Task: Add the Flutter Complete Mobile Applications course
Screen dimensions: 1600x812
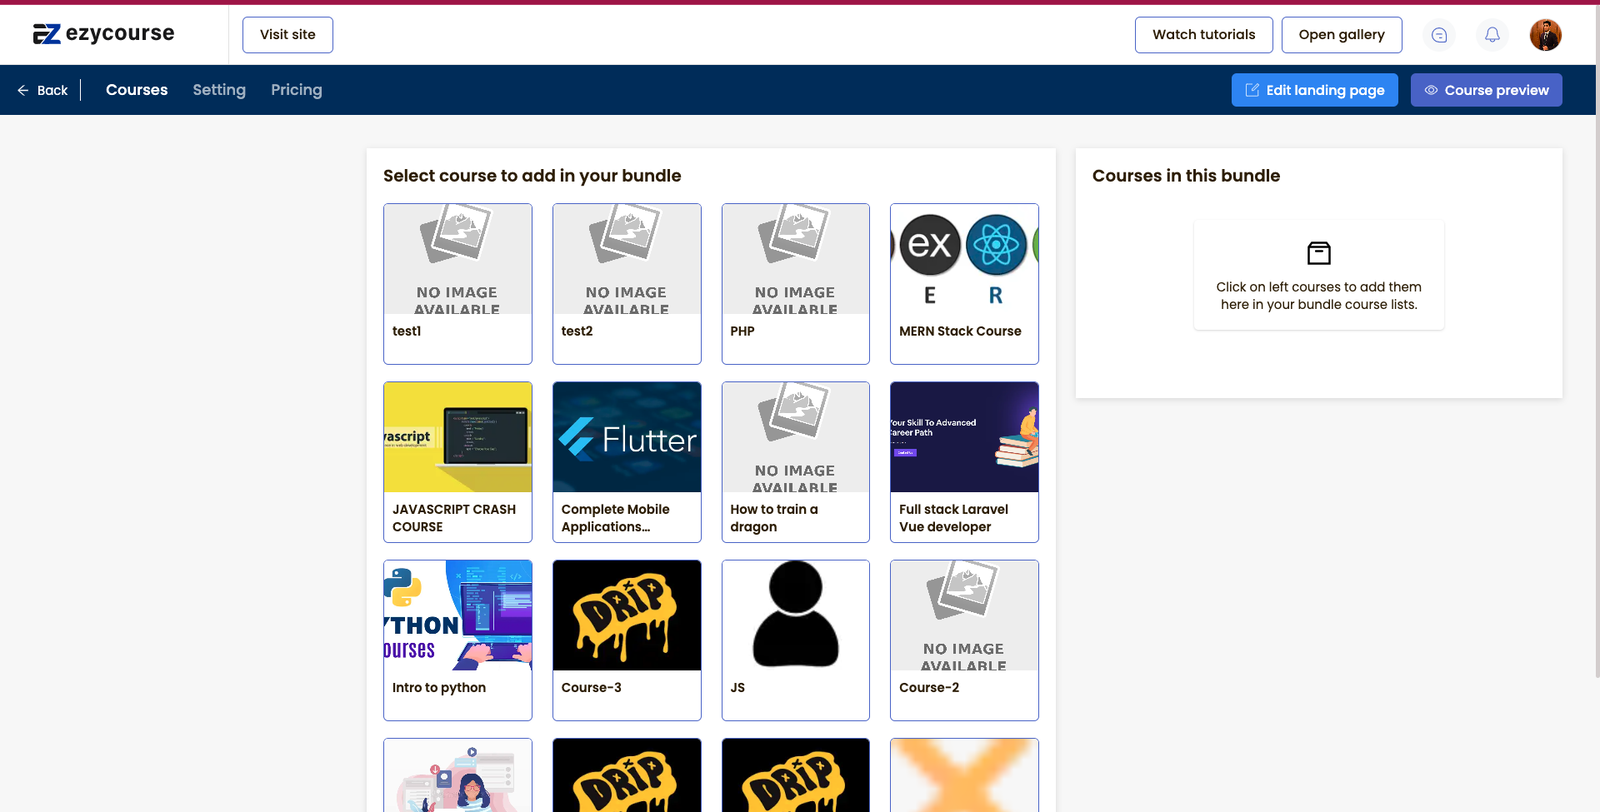Action: [x=627, y=462]
